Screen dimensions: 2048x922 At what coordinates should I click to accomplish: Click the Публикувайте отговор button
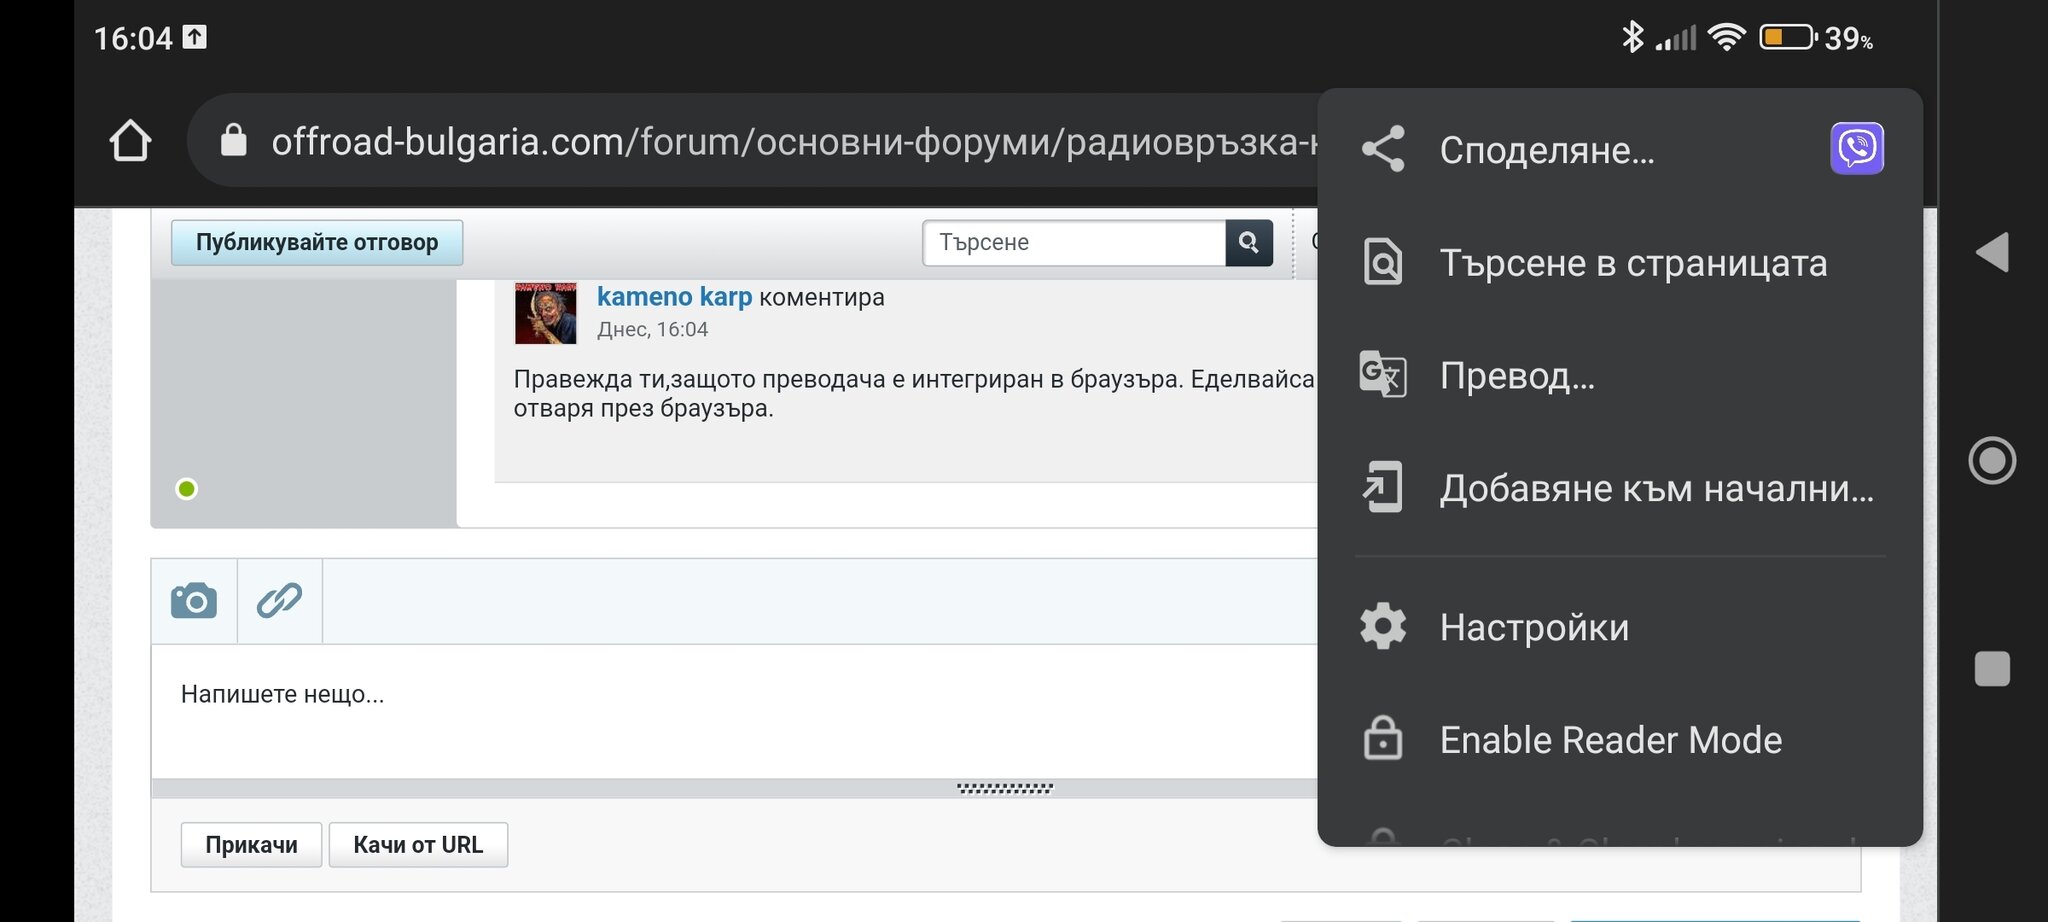pos(317,243)
